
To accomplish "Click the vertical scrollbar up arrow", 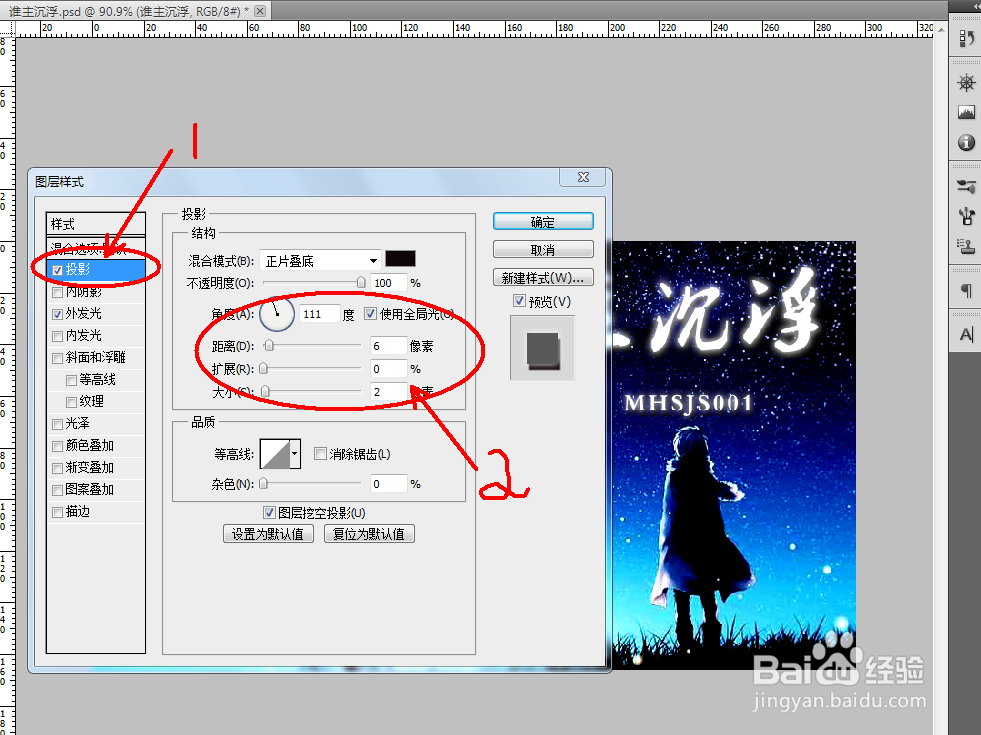I will [x=941, y=29].
